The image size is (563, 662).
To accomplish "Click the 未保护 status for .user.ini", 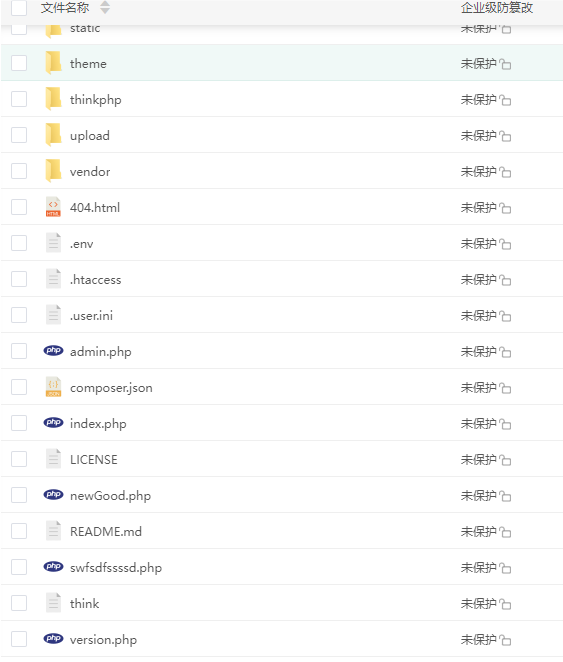I will point(479,316).
